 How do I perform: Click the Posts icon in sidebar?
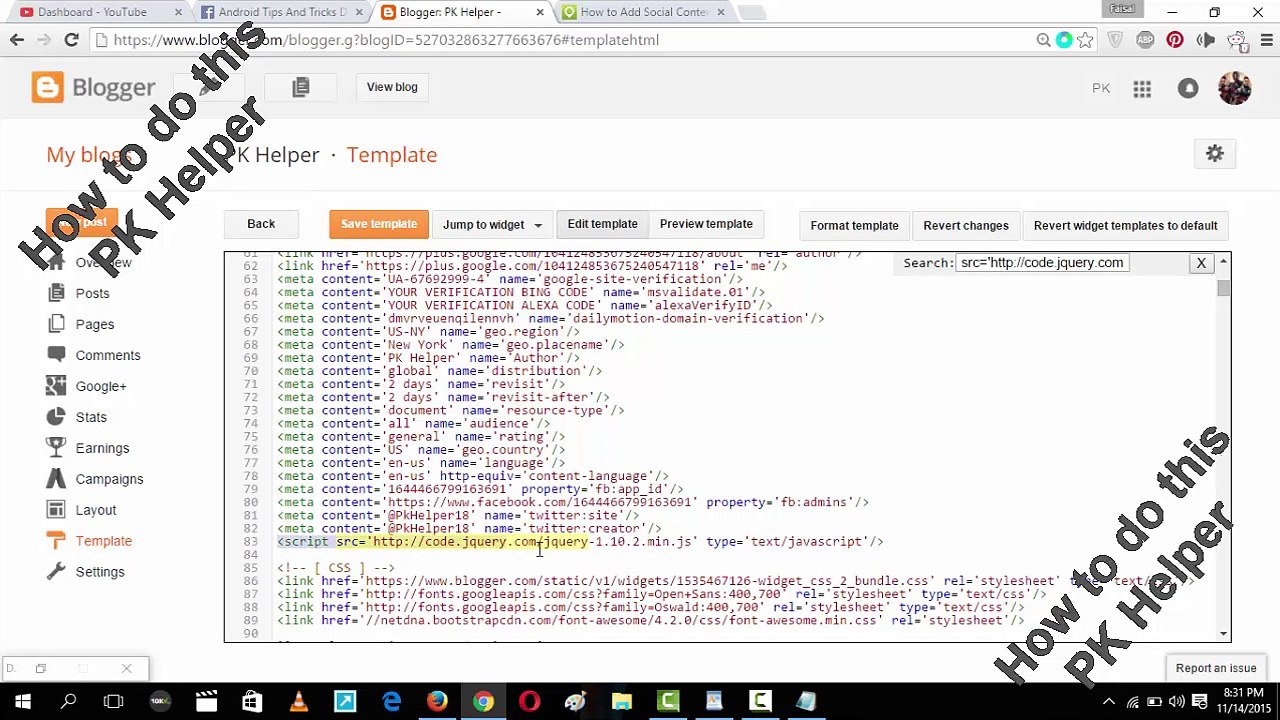pyautogui.click(x=57, y=293)
